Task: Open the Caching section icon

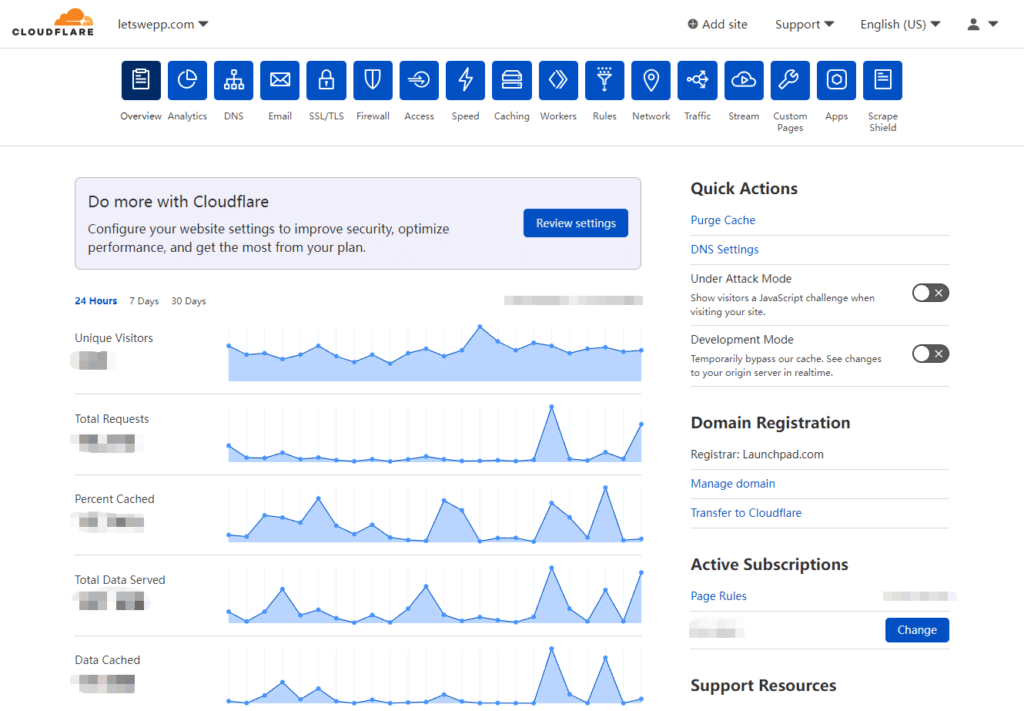Action: 511,81
